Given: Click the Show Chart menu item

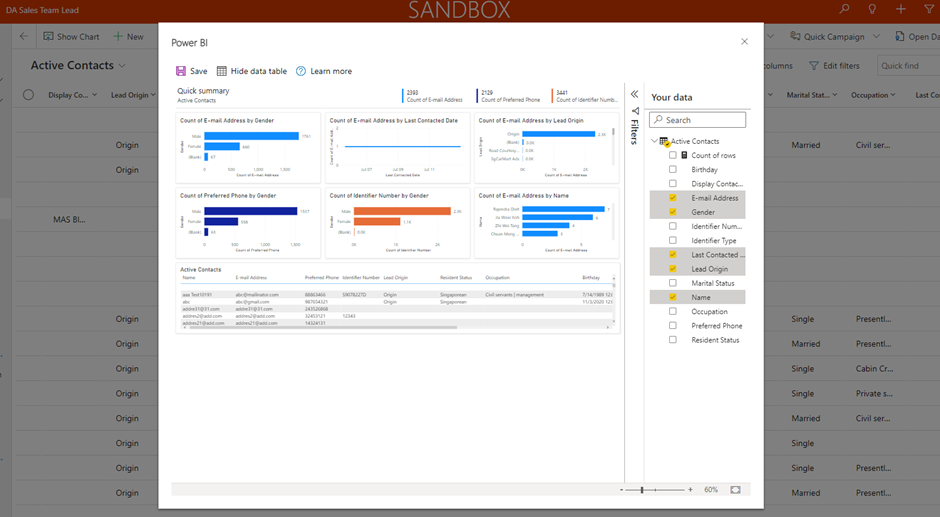Looking at the screenshot, I should [71, 37].
